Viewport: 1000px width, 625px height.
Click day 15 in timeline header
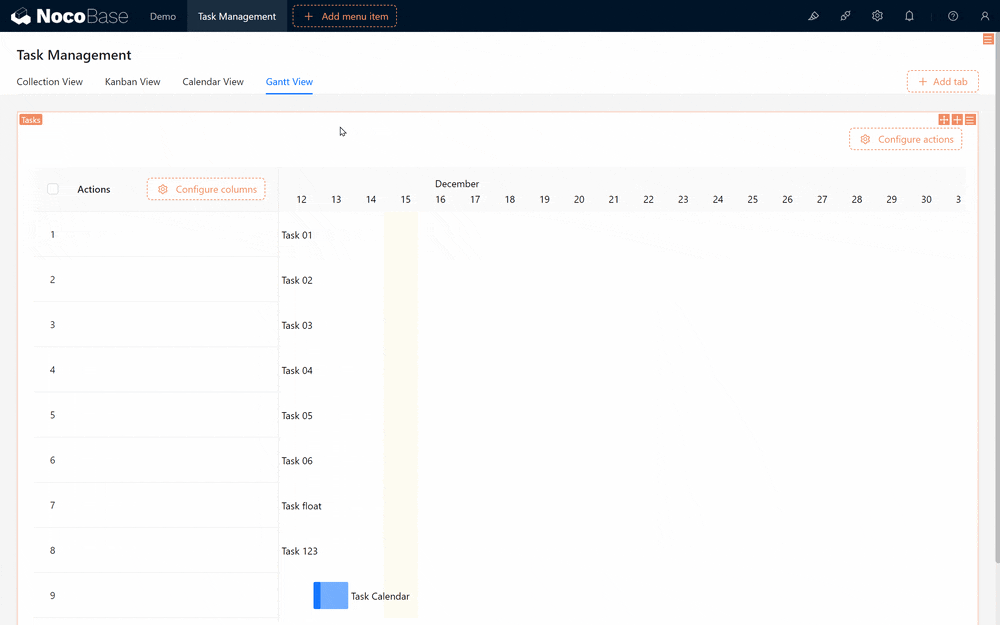point(406,200)
